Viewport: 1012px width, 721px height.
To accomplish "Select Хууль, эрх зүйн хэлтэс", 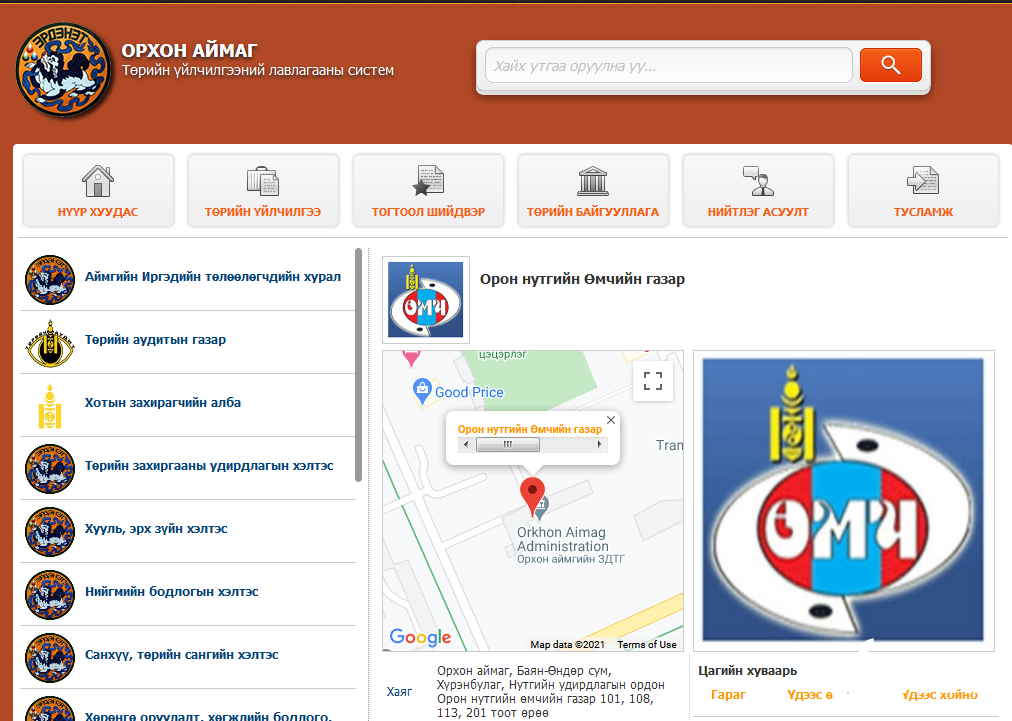I will pos(156,529).
